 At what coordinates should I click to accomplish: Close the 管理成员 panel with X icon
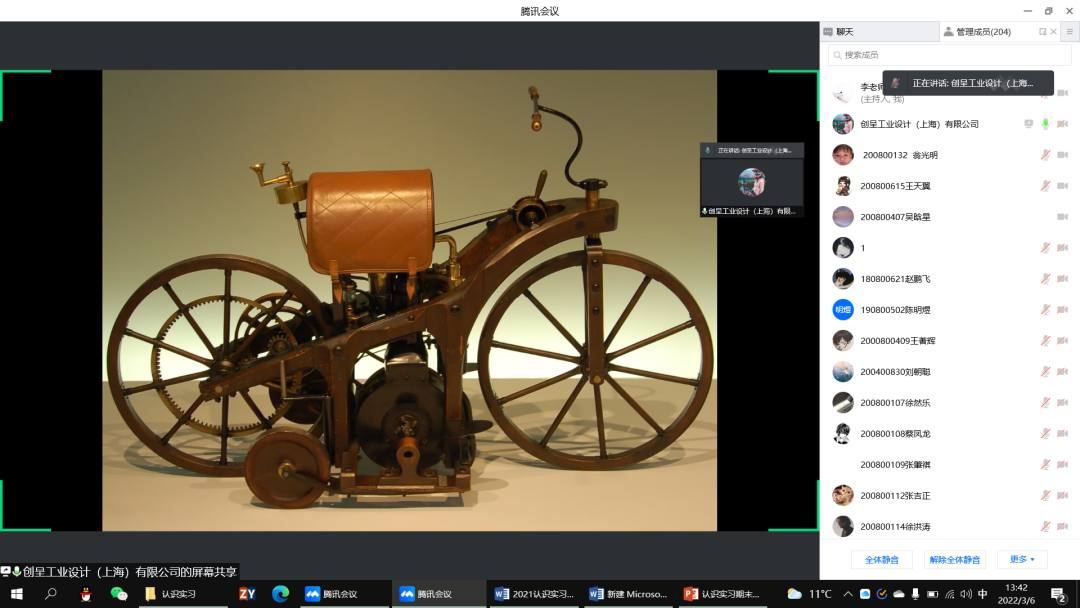coord(1053,32)
